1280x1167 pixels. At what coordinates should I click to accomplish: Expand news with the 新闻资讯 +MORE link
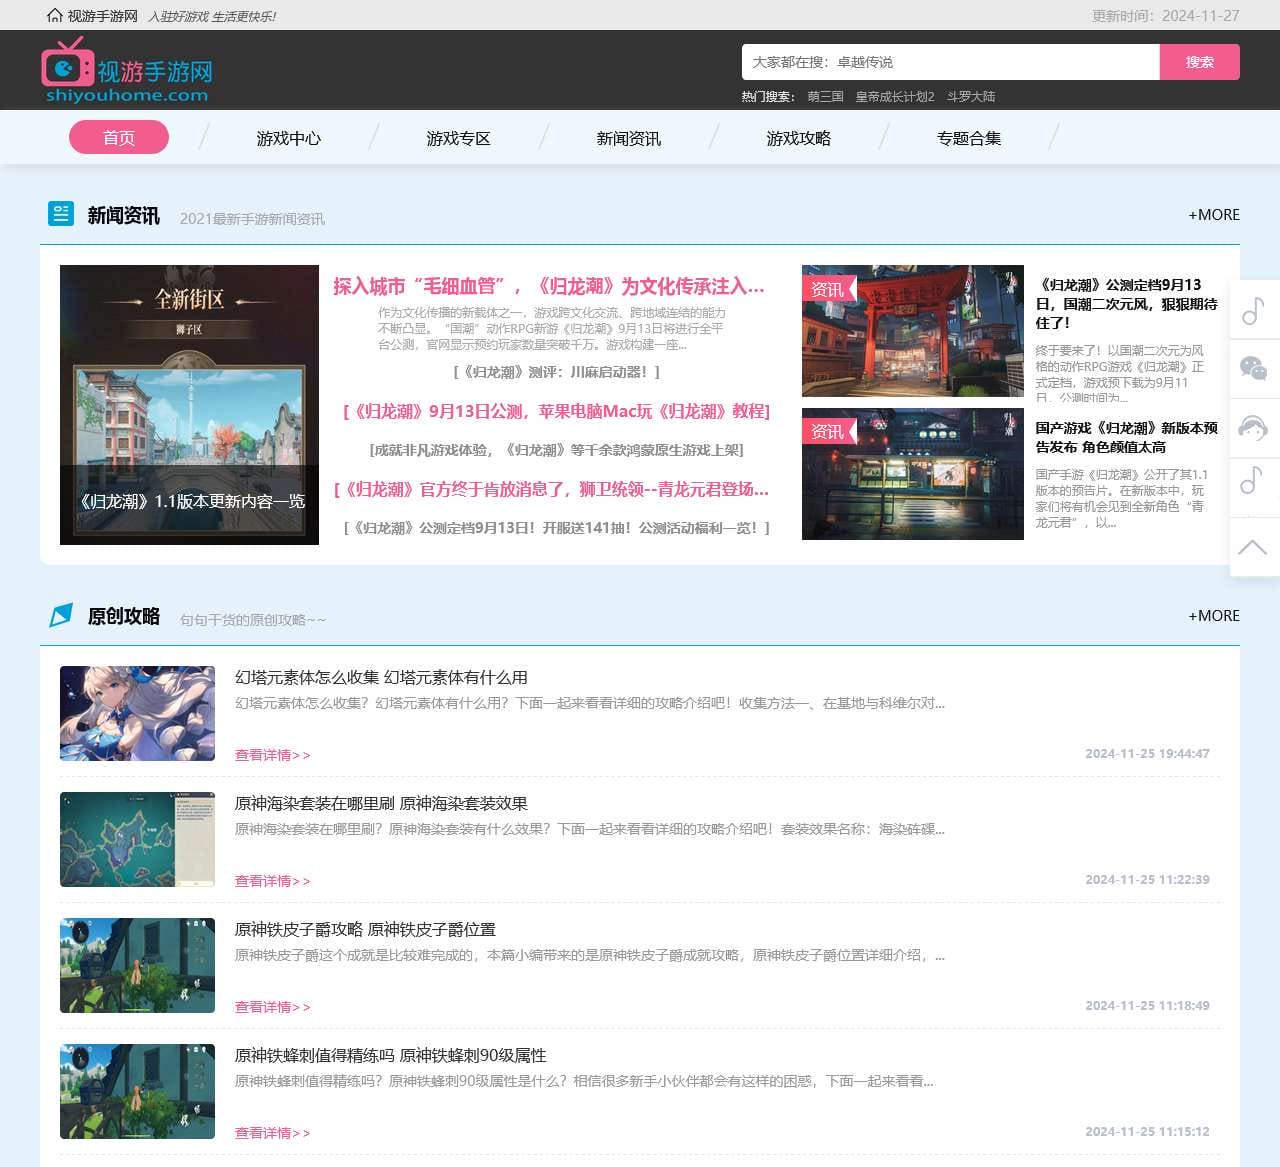1213,215
